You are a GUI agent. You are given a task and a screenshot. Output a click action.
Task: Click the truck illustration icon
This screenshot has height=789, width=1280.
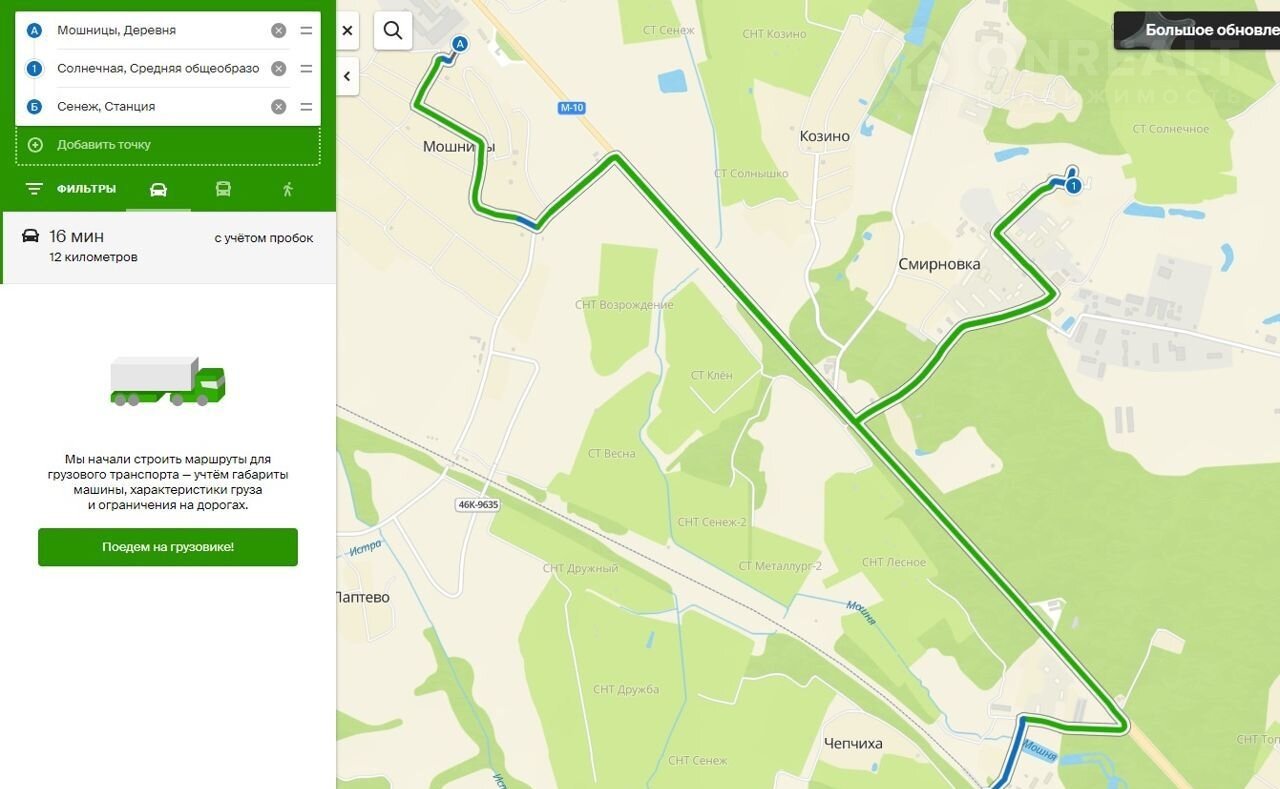pyautogui.click(x=168, y=381)
